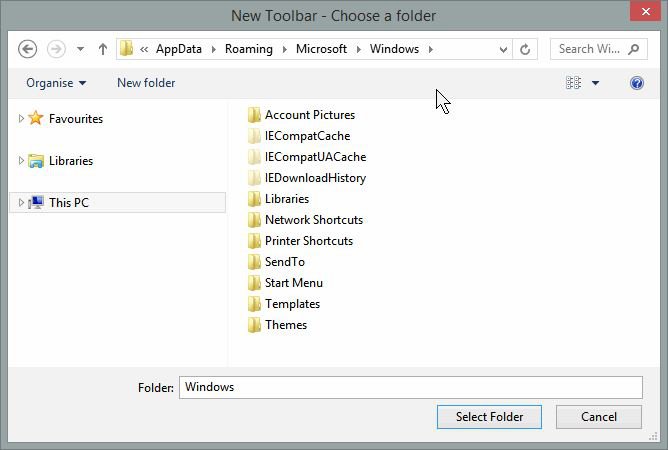The image size is (668, 450).
Task: Click the Account Pictures folder icon
Action: pyautogui.click(x=254, y=115)
